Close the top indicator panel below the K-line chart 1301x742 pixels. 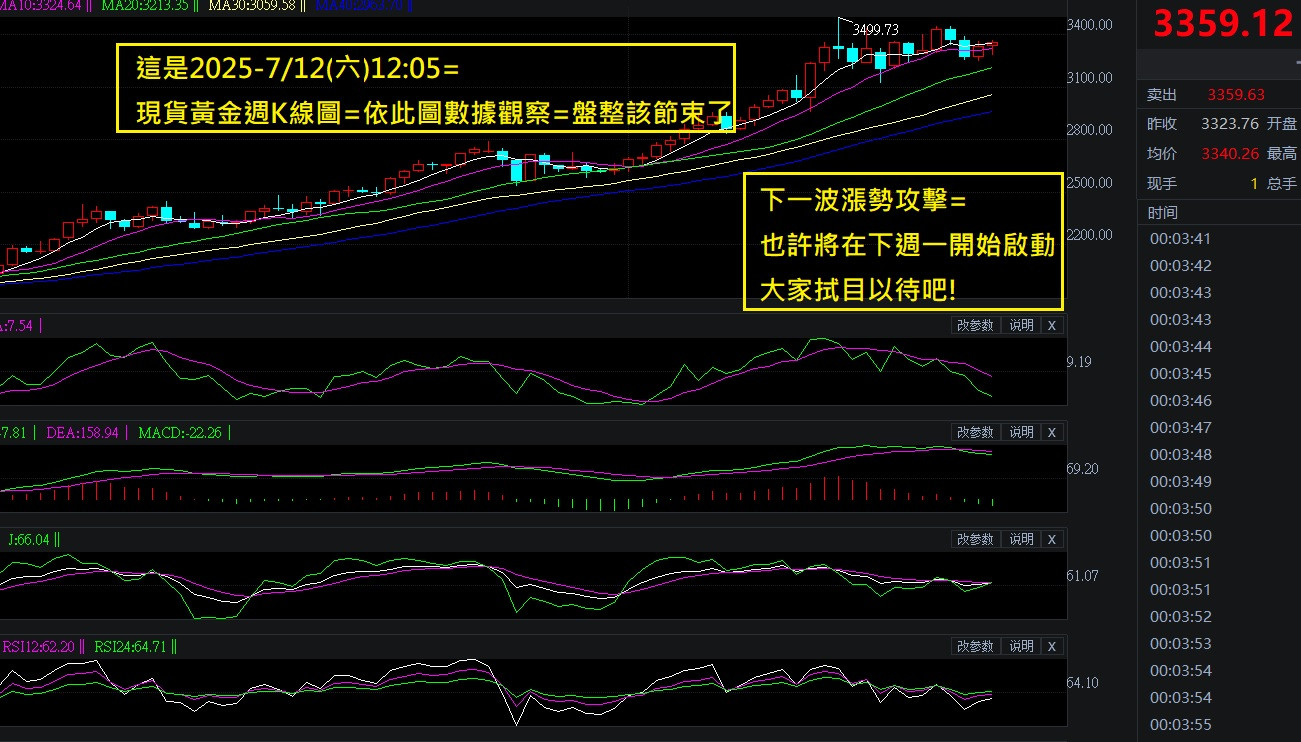[x=1051, y=325]
